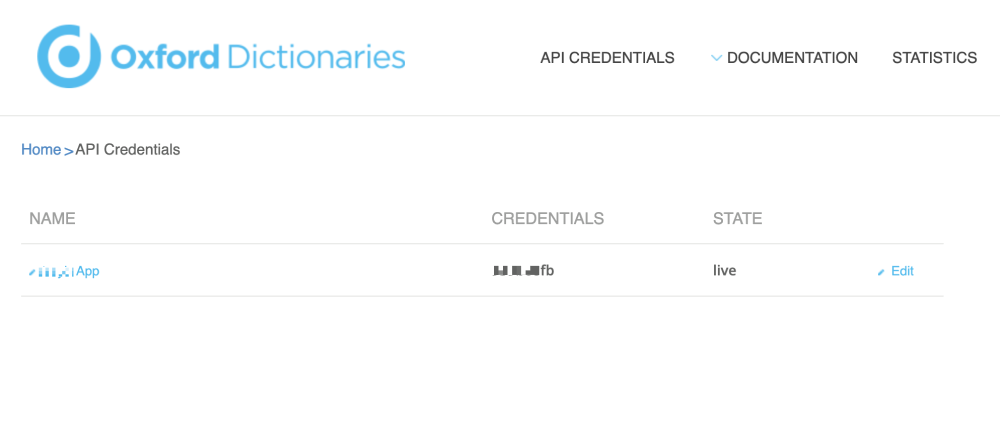Expand the chevron beside DOCUMENTATION

[716, 58]
